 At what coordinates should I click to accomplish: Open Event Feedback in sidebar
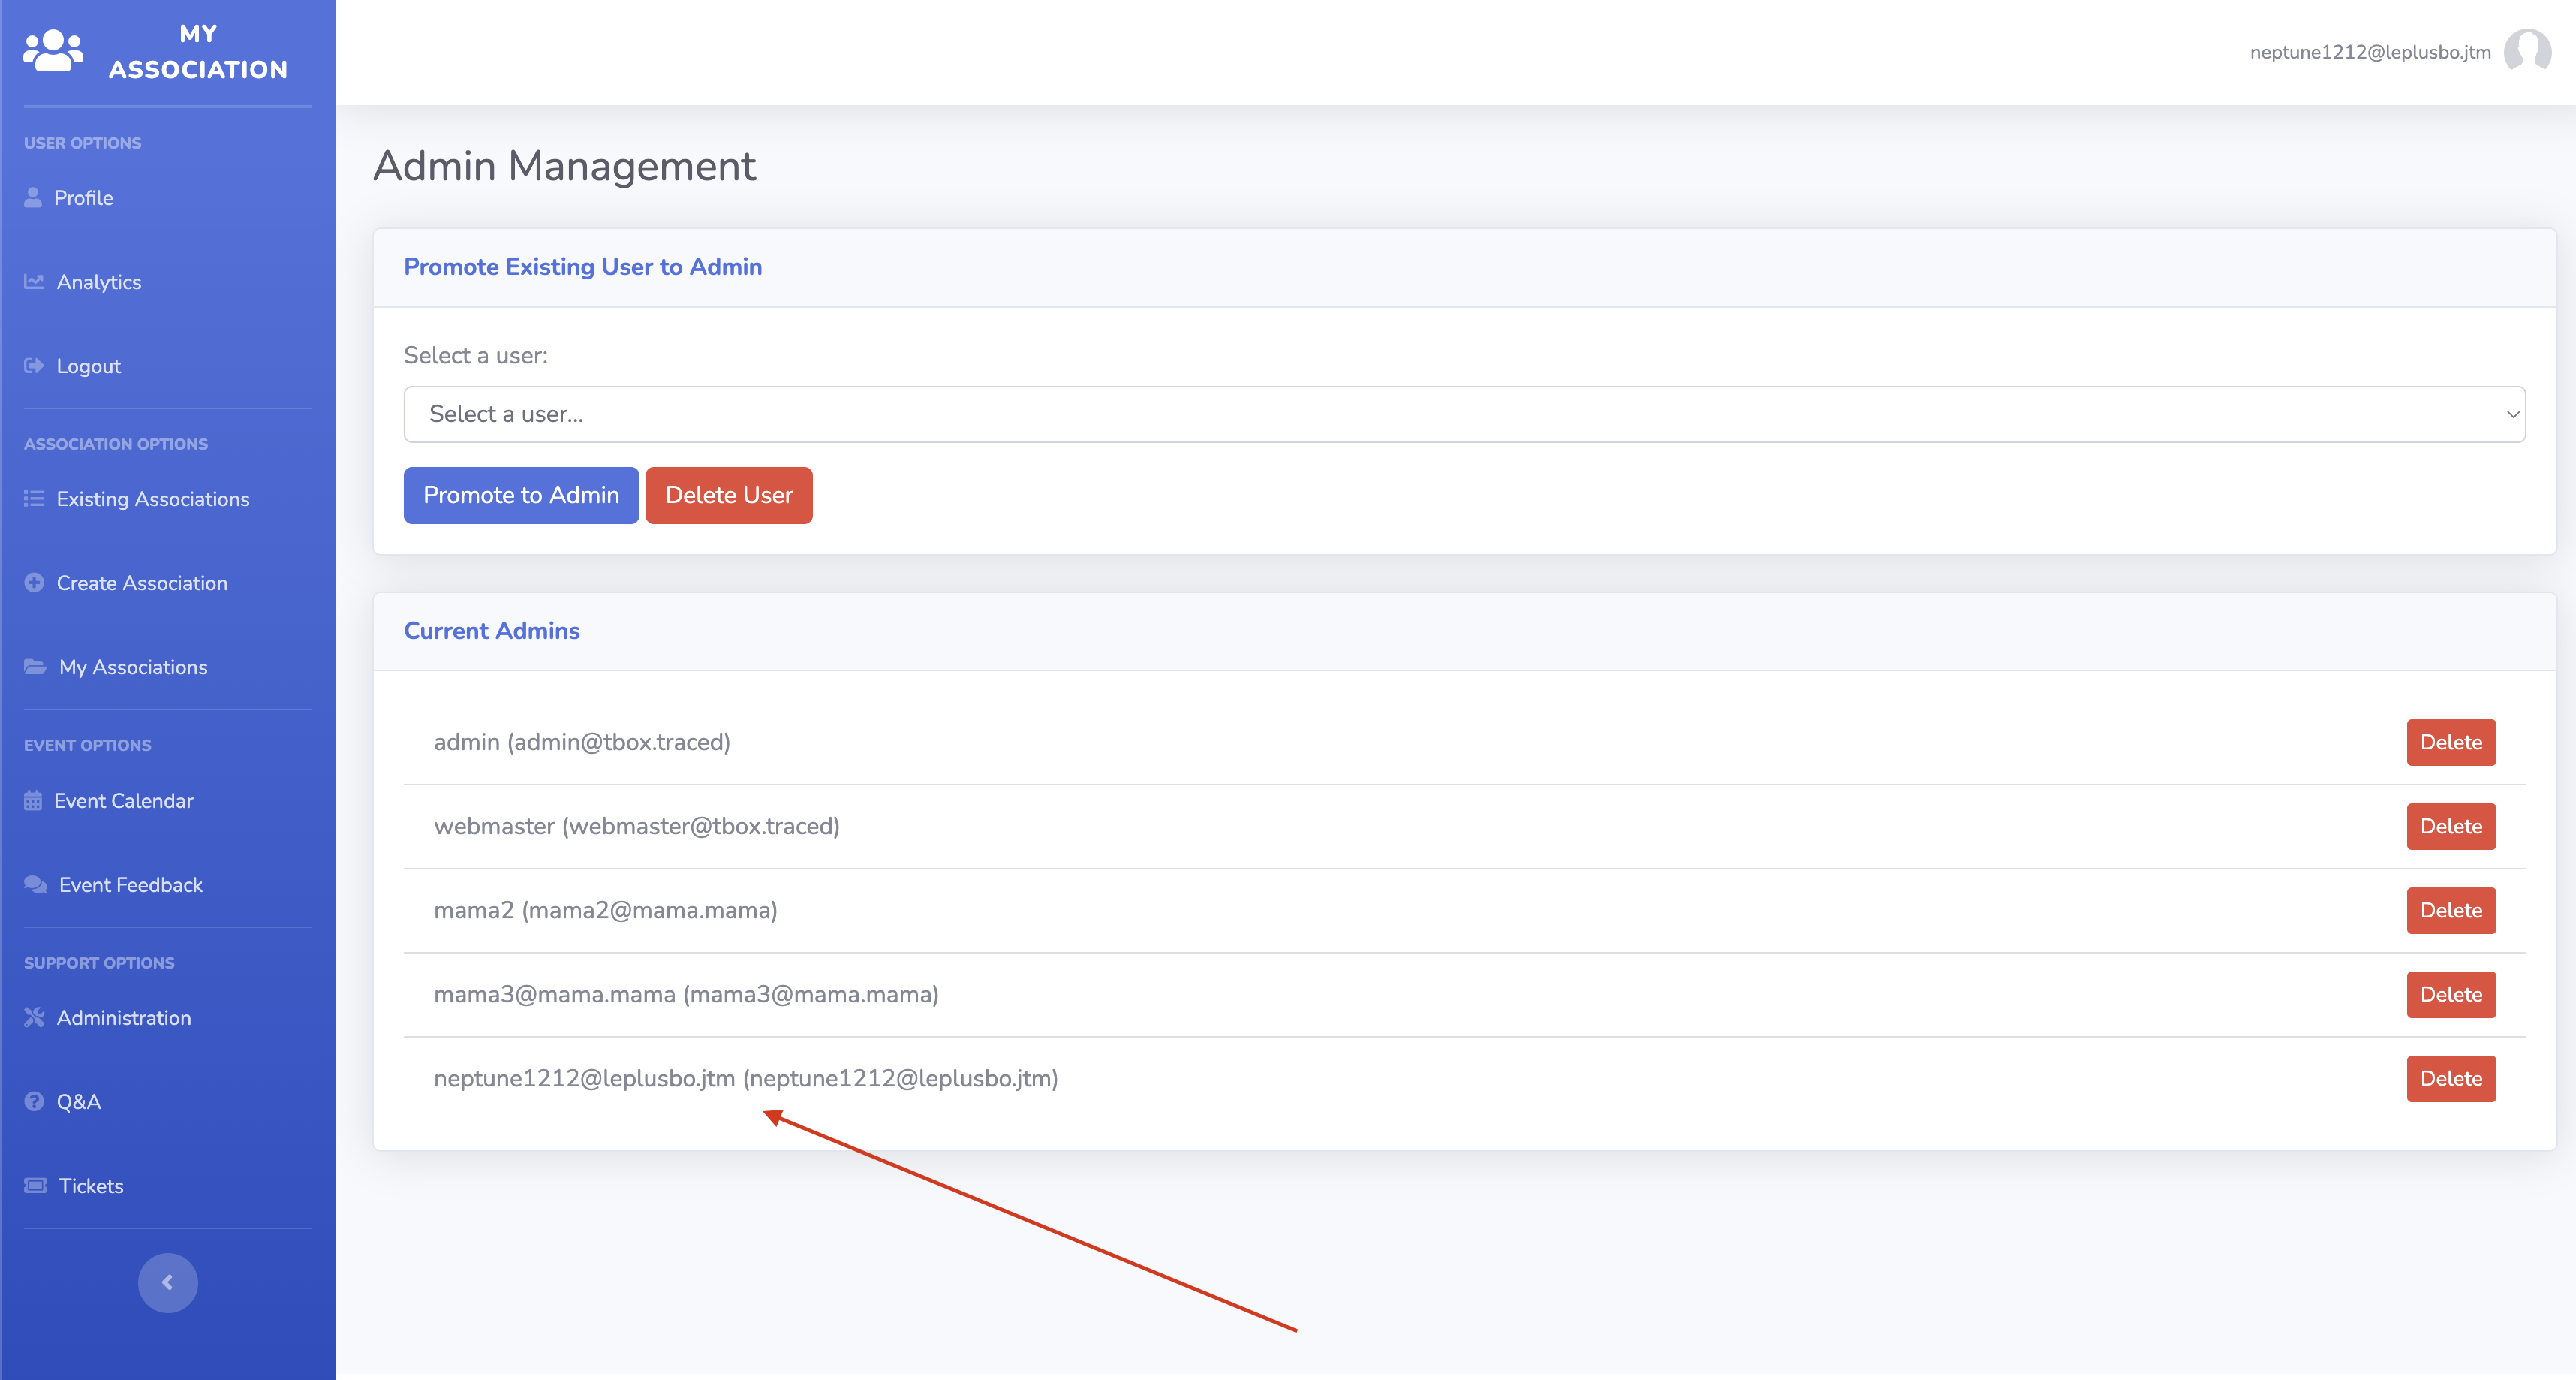(x=130, y=885)
